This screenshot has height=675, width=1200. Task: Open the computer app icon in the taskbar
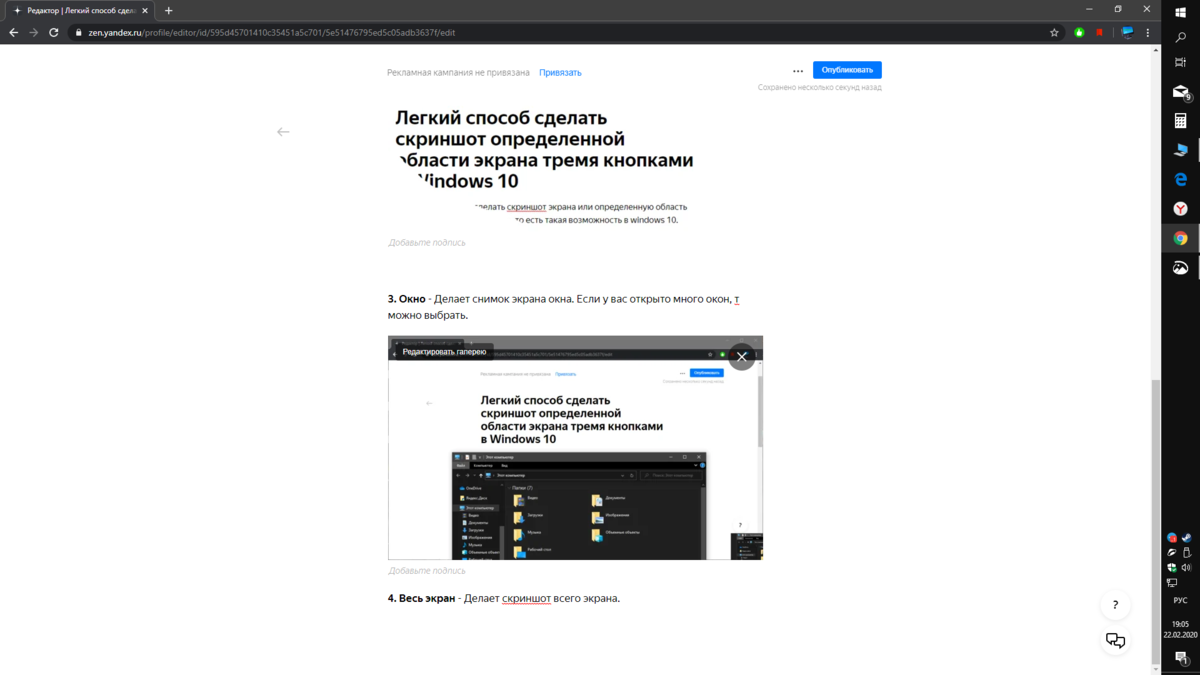[1180, 150]
